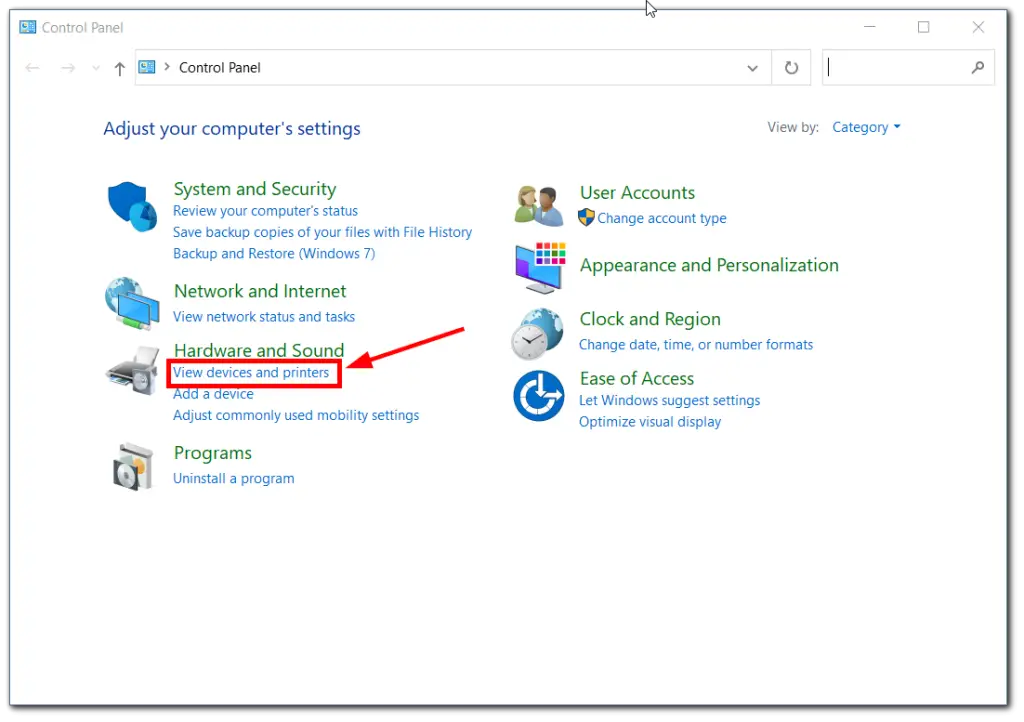This screenshot has width=1024, height=722.
Task: Click the Hardware and Sound printer icon
Action: (x=132, y=370)
